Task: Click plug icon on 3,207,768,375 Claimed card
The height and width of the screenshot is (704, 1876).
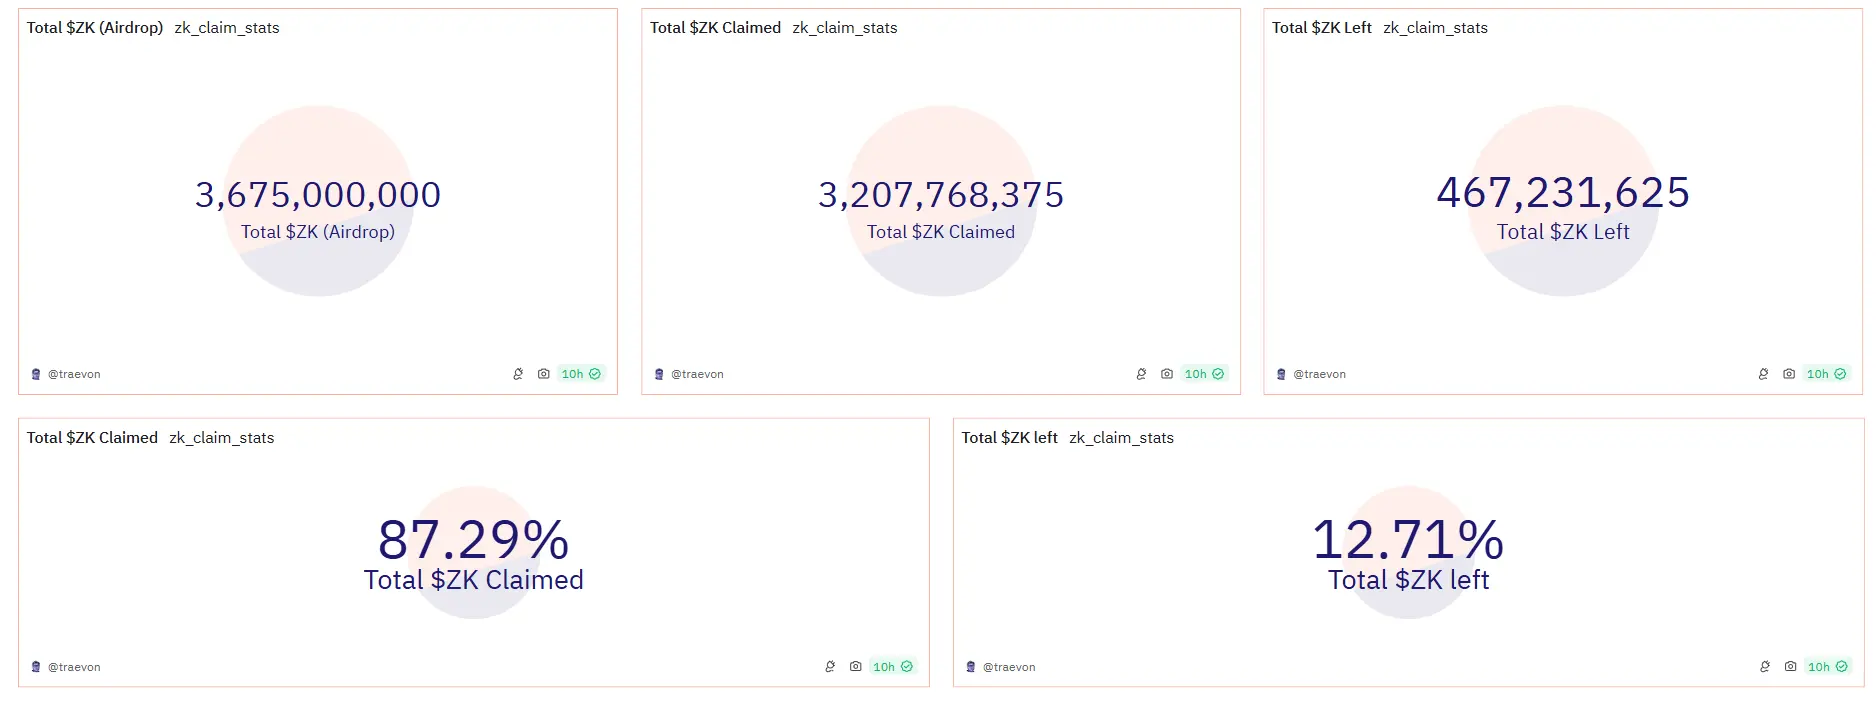Action: pos(1141,374)
